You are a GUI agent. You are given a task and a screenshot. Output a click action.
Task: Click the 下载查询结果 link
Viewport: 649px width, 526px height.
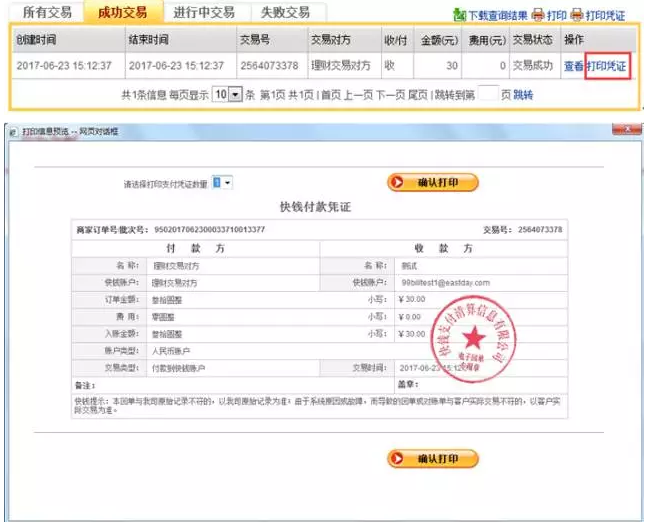click(498, 16)
